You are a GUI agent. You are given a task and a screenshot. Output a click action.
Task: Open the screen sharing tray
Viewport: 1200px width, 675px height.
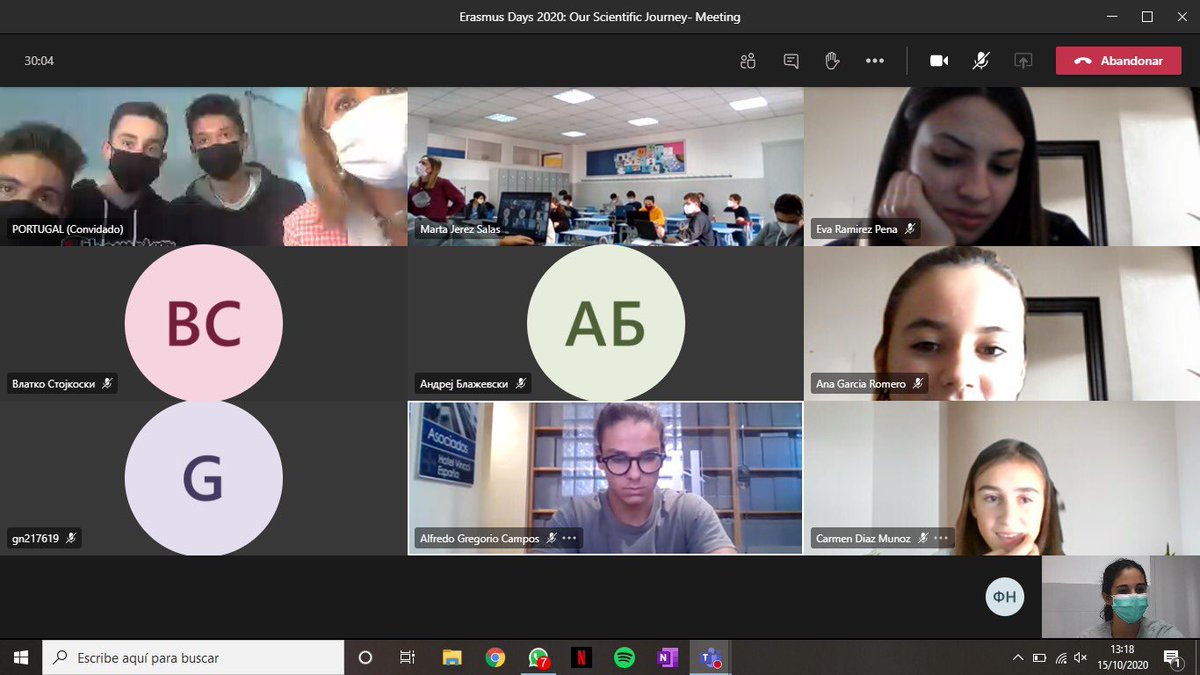[x=1023, y=61]
